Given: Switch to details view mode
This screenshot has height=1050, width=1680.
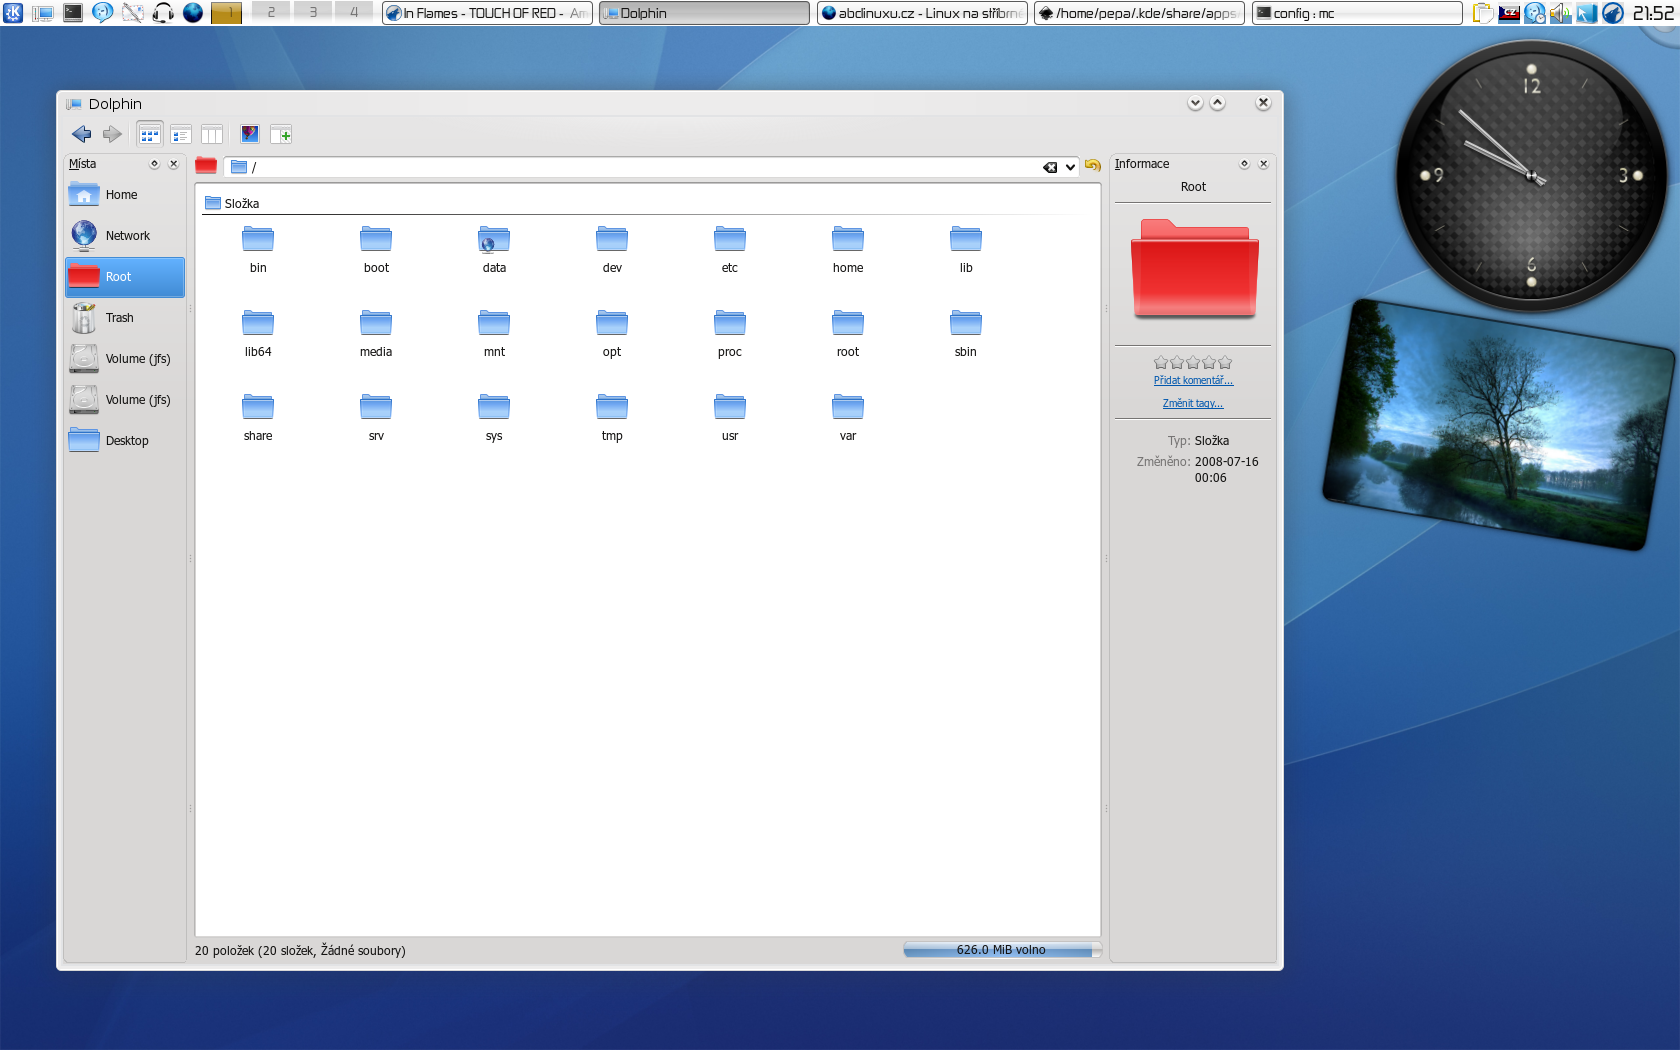Looking at the screenshot, I should [181, 134].
